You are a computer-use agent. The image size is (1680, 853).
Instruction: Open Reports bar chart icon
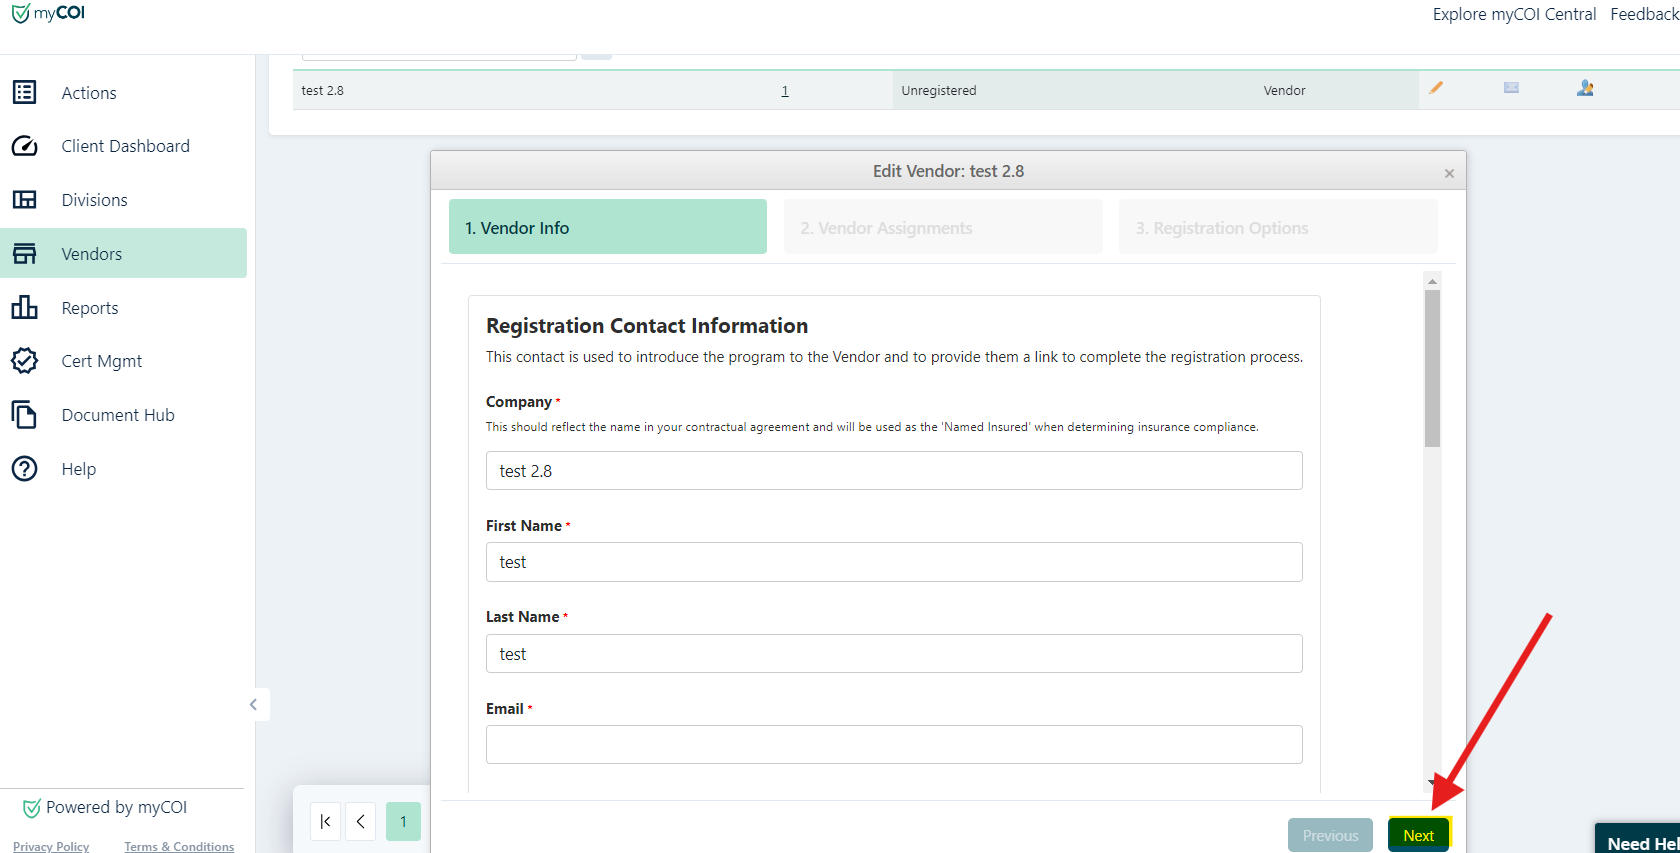pyautogui.click(x=24, y=308)
